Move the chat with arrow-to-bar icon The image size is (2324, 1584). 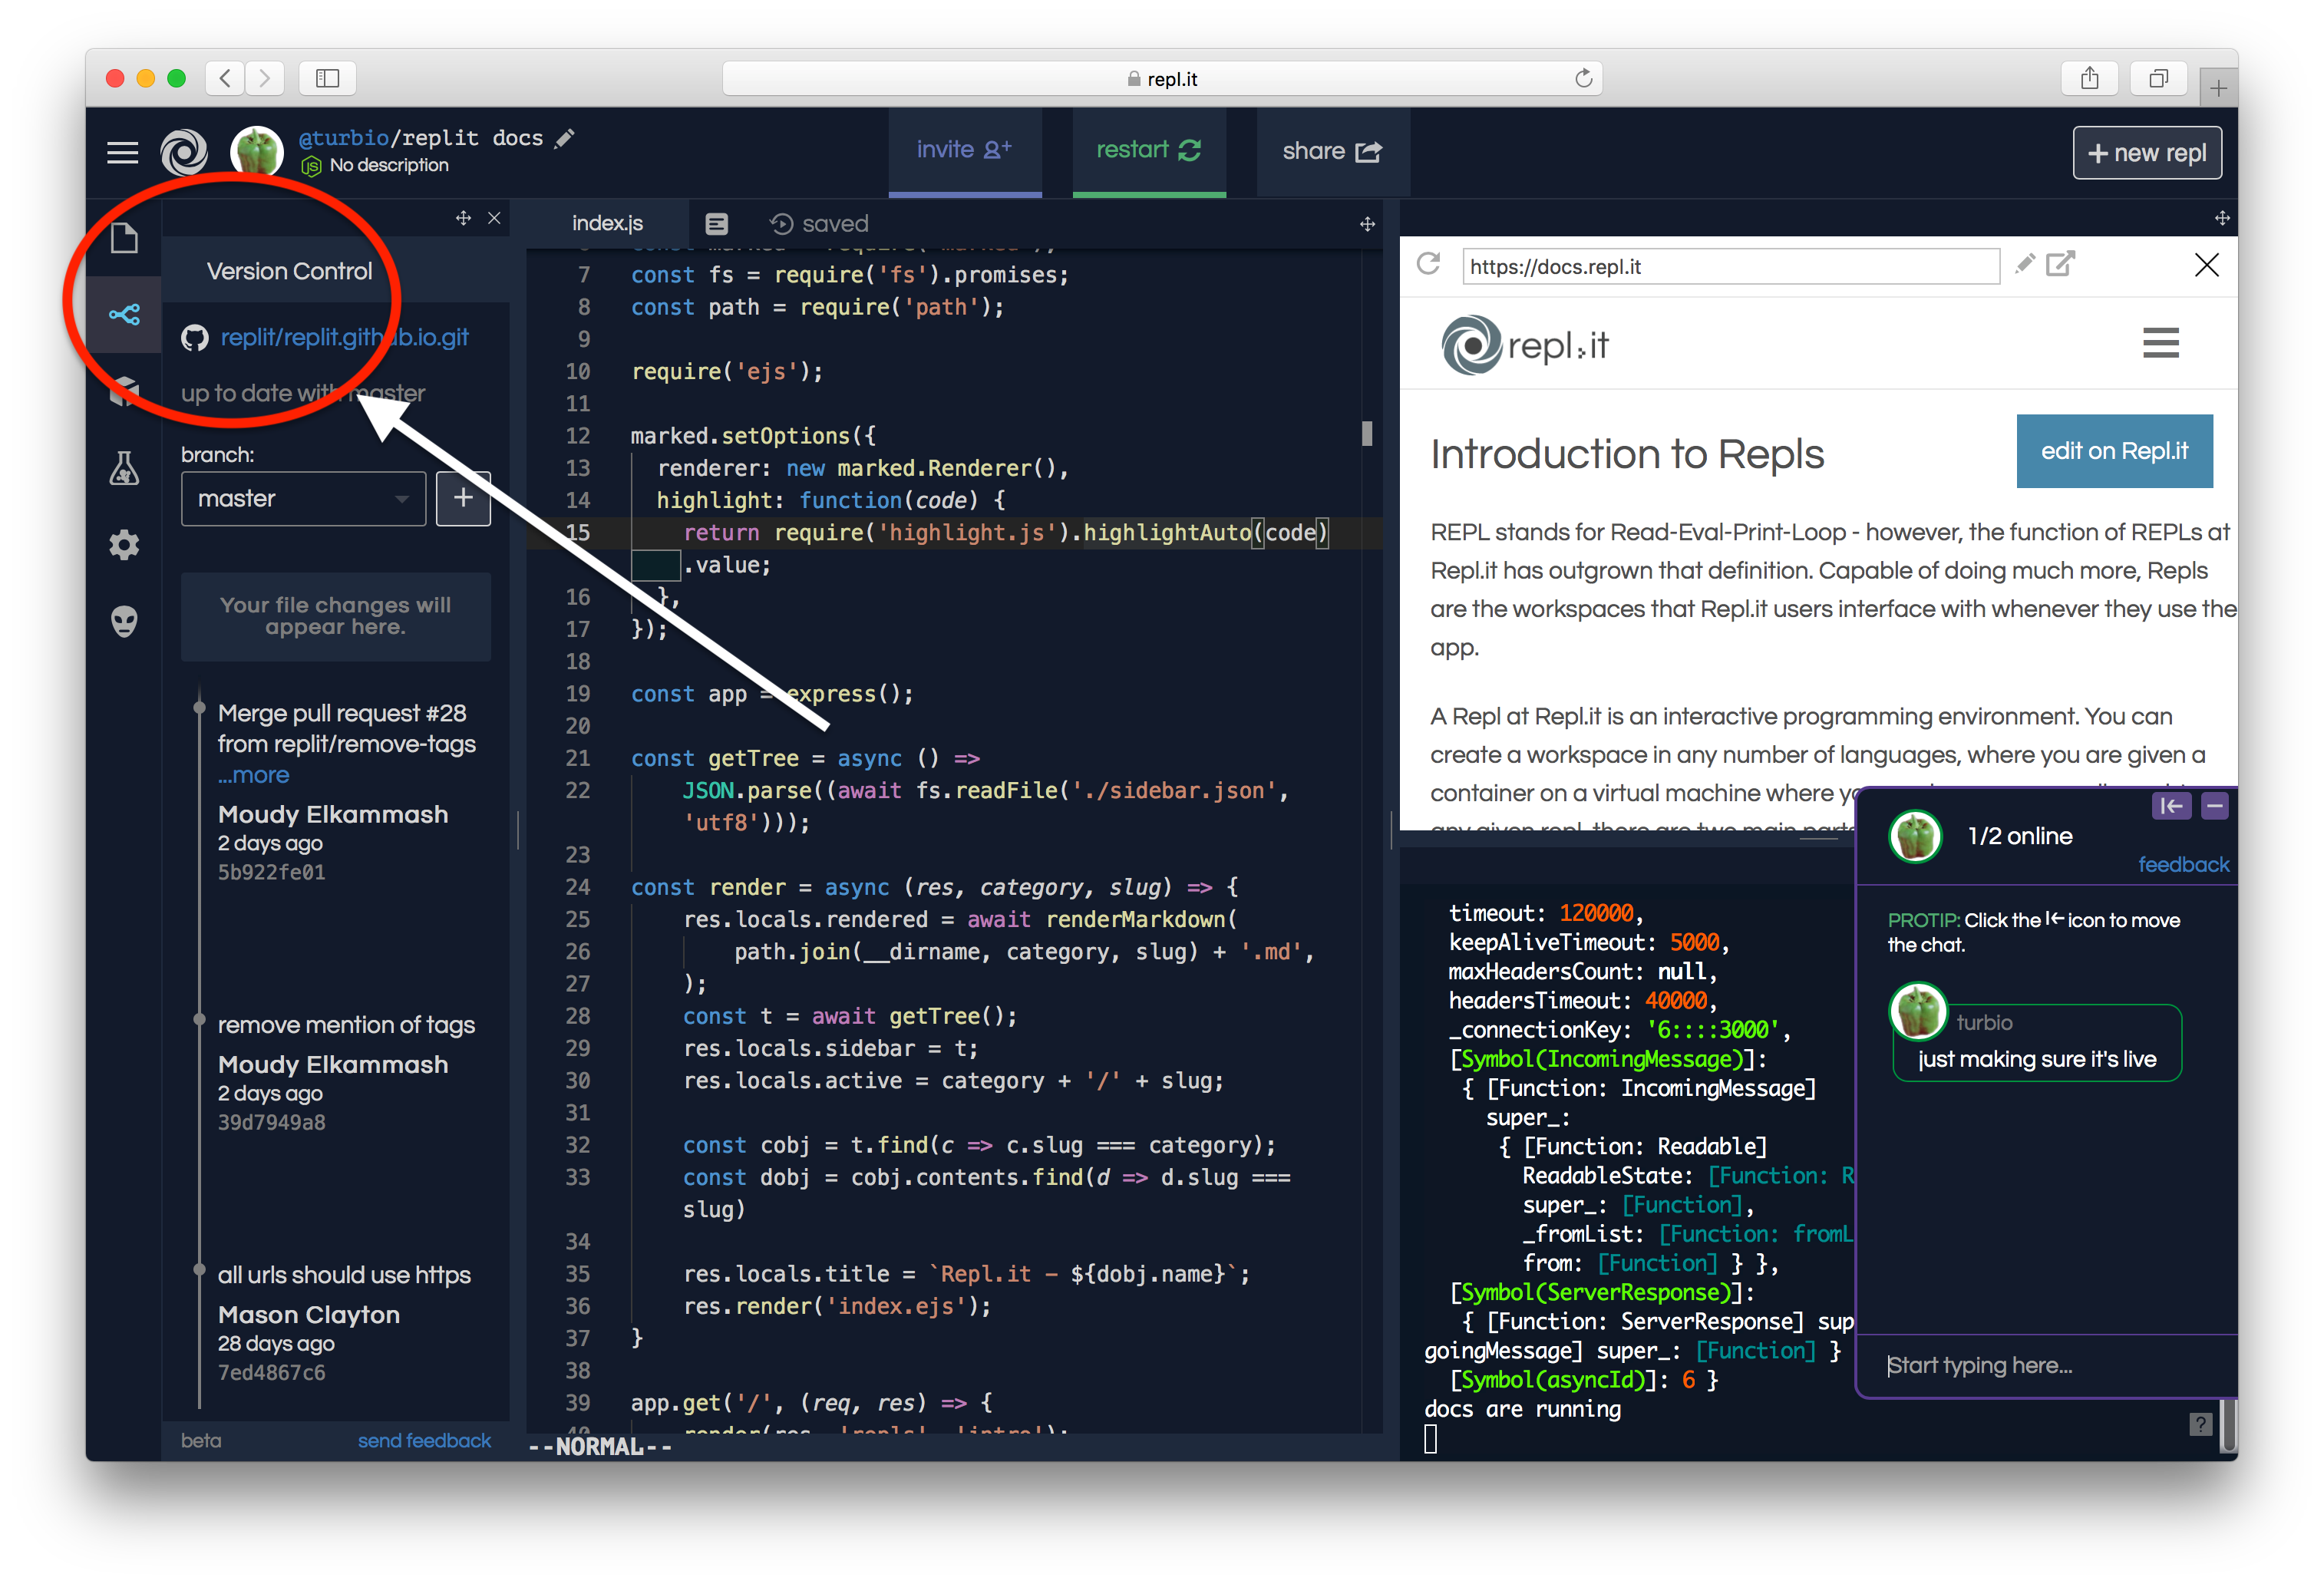pos(2171,806)
